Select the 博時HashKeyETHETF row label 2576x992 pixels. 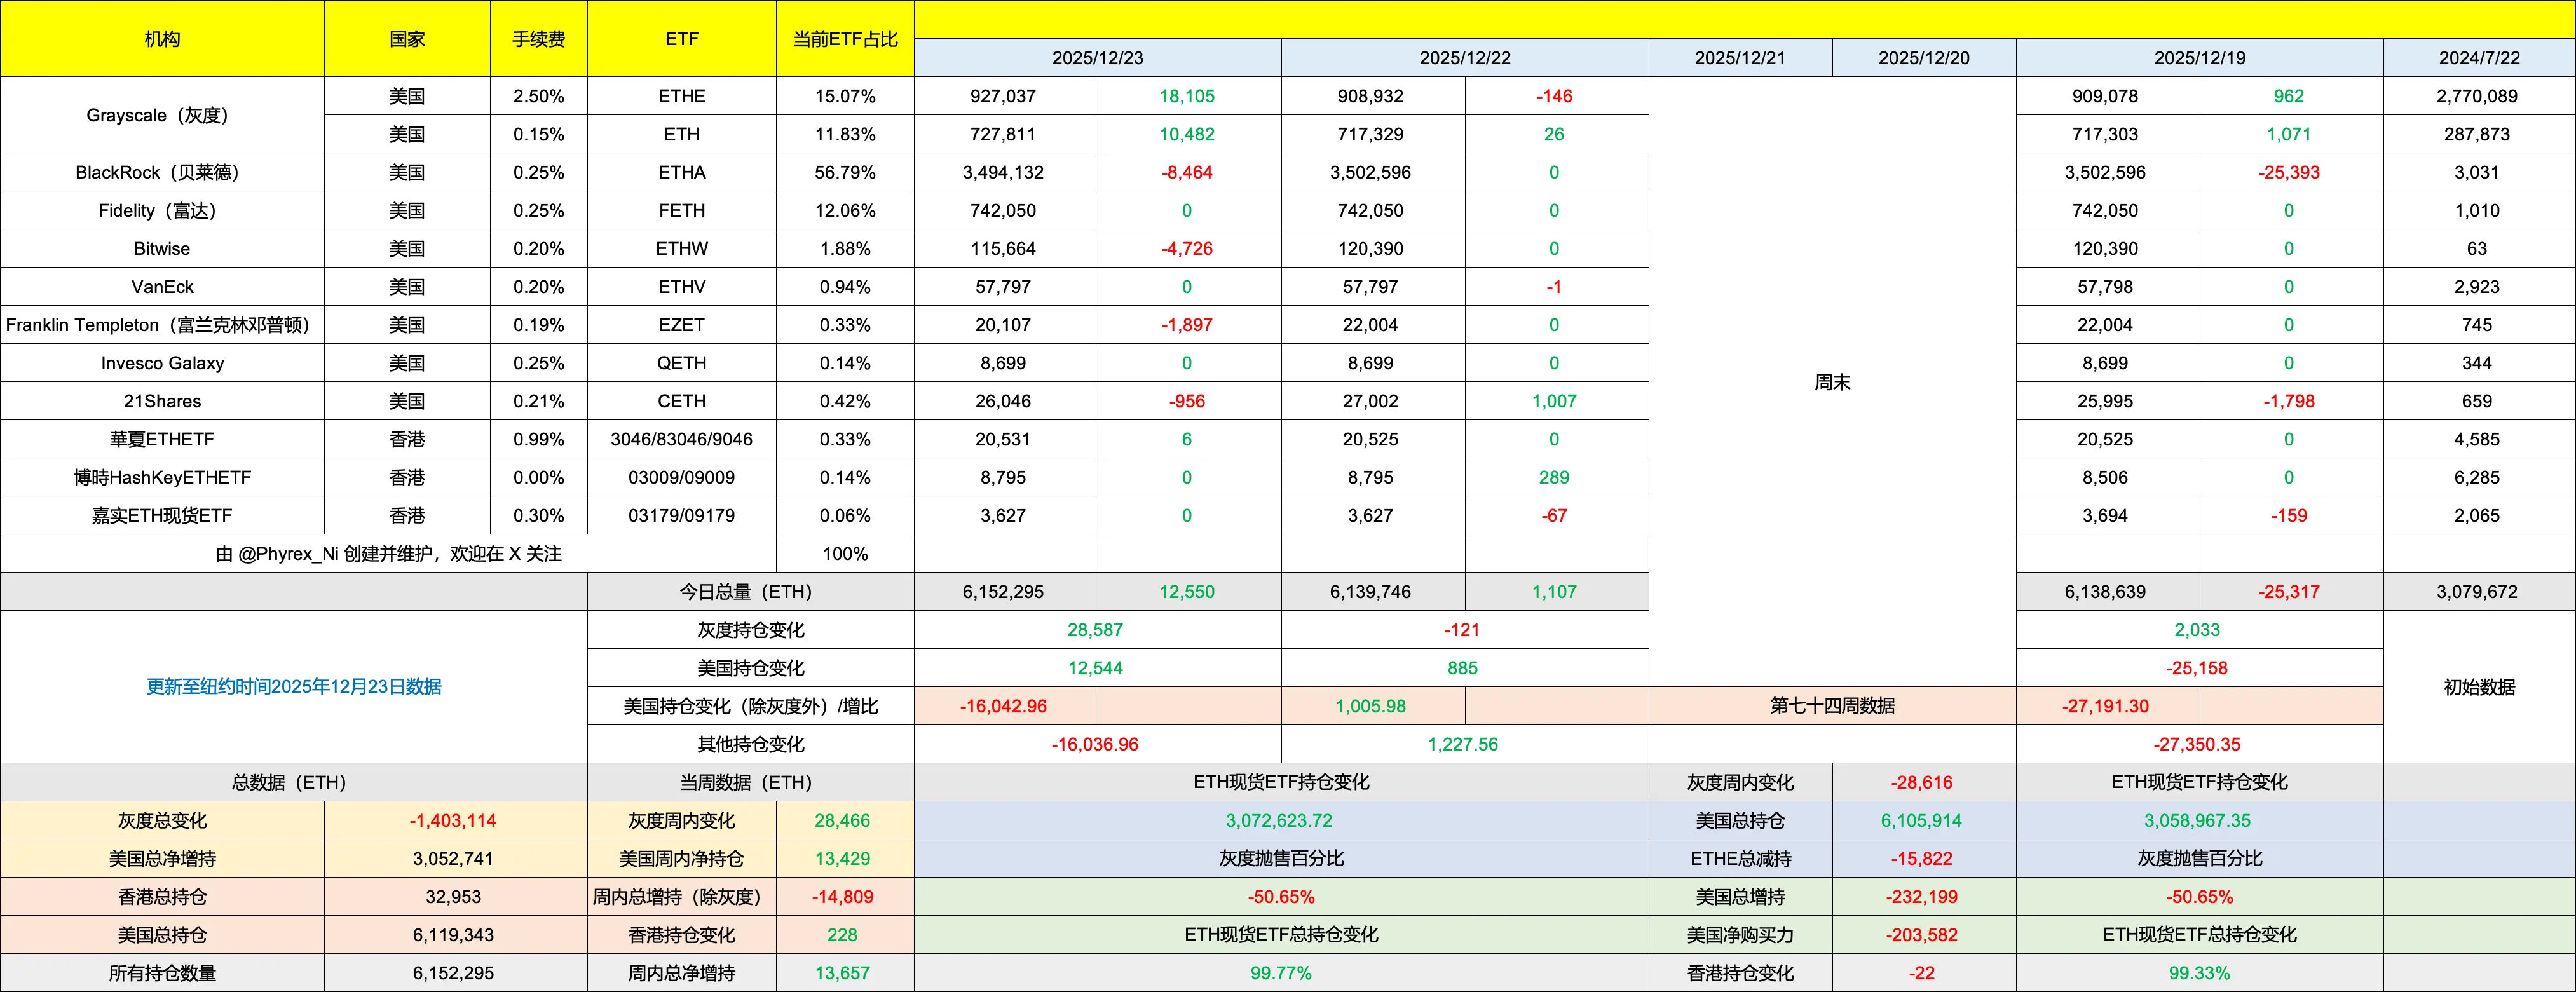tap(162, 477)
